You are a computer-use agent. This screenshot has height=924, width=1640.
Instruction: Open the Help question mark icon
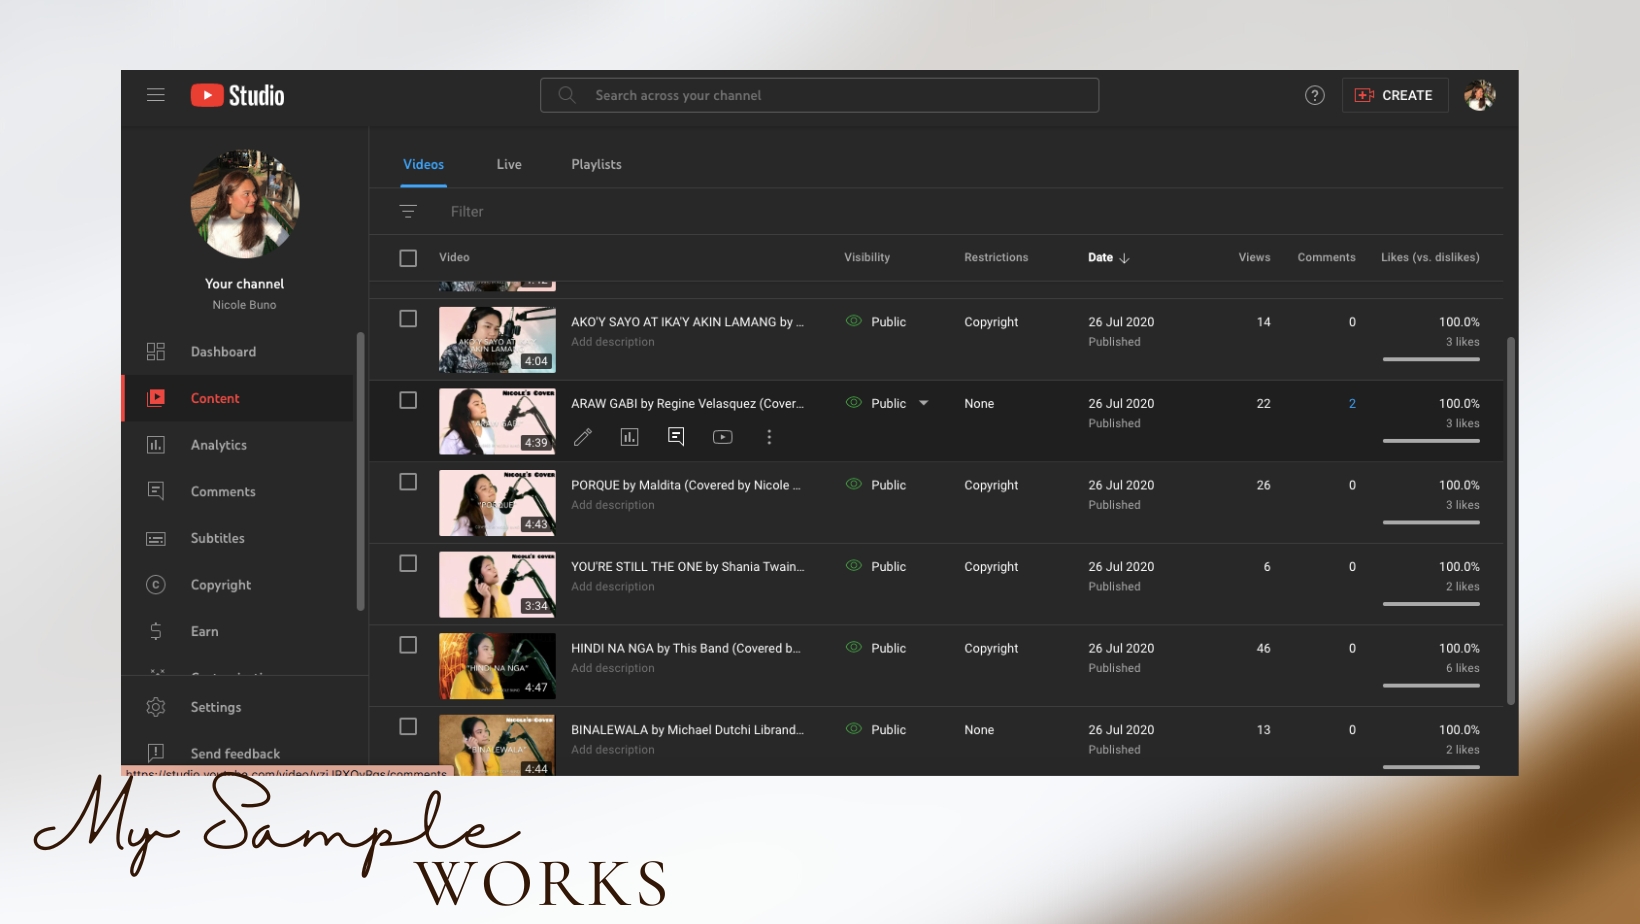coord(1315,95)
